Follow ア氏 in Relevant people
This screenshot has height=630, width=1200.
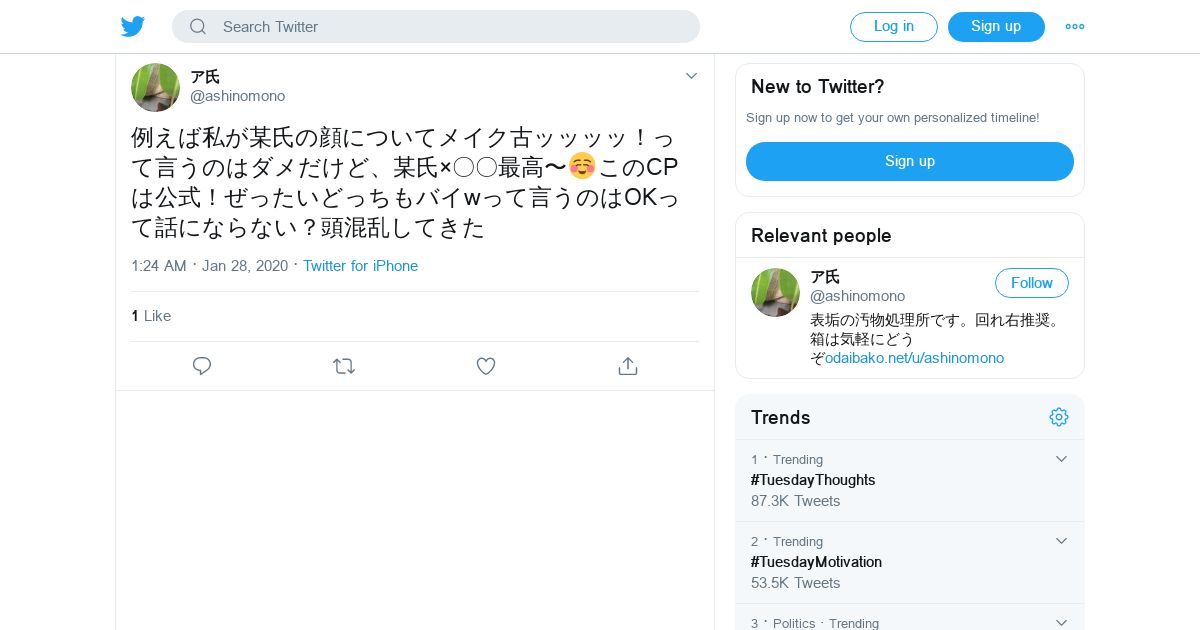click(1032, 283)
